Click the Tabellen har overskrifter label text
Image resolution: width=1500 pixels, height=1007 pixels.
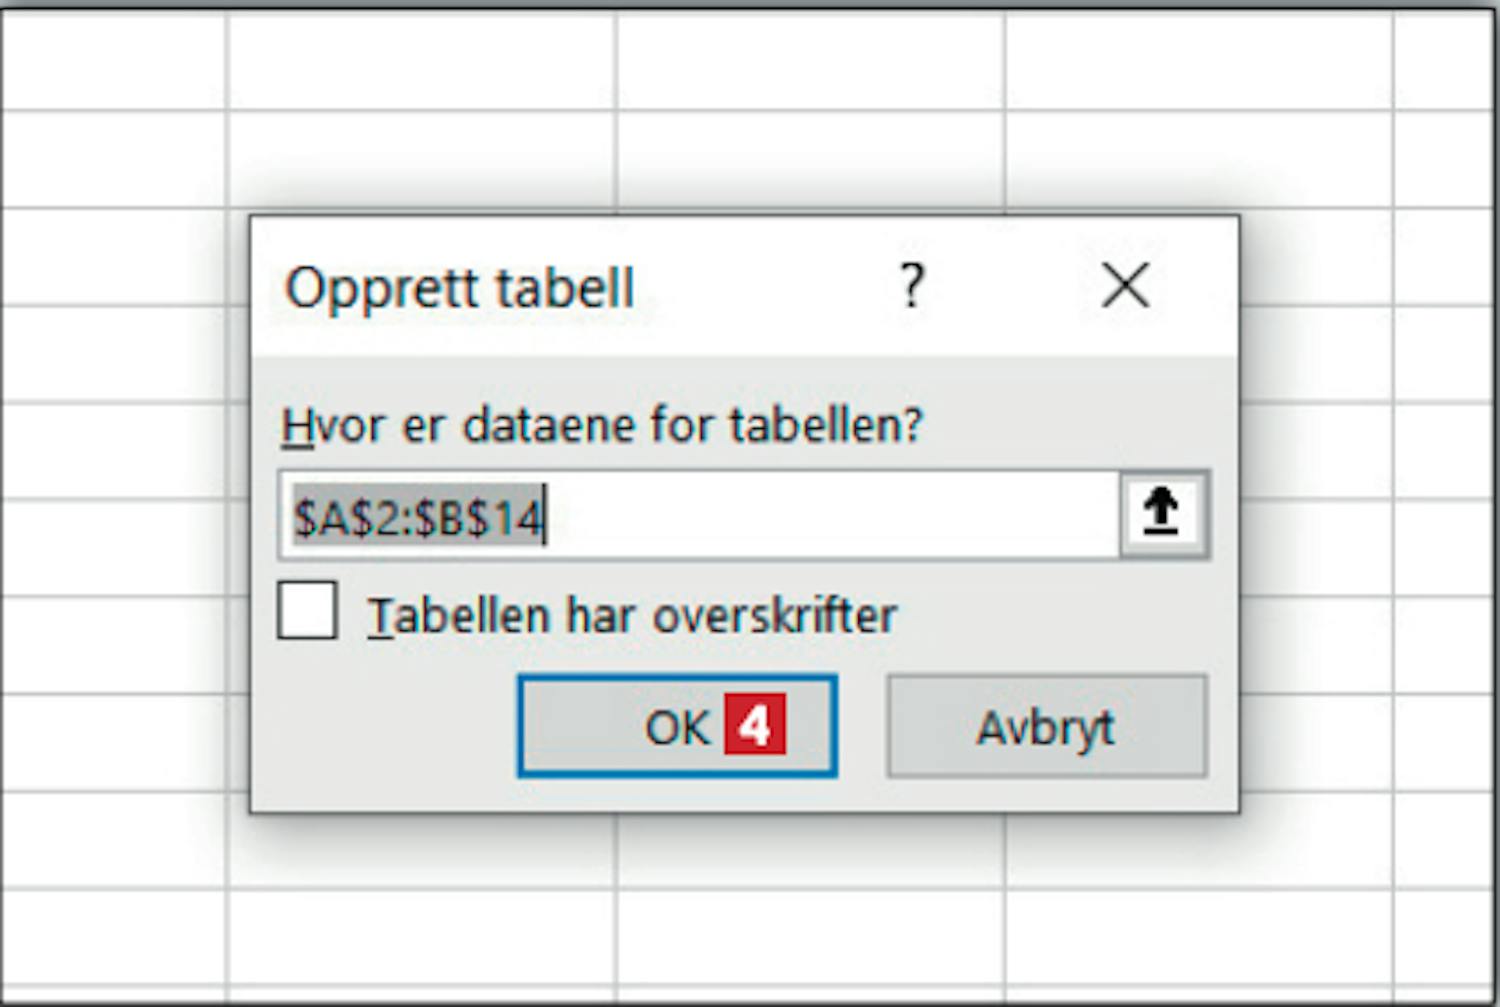tap(632, 615)
